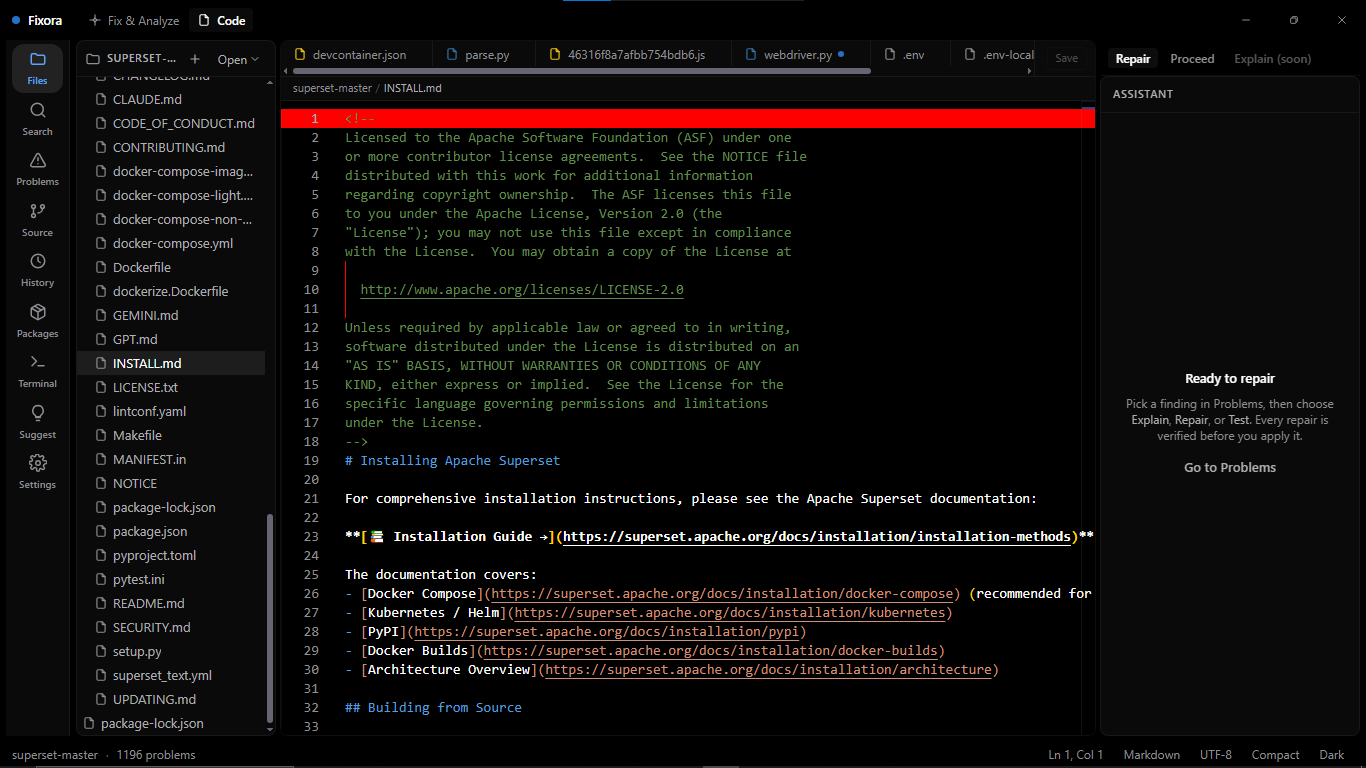Open dockerize.Dockerfile in file tree

170,291
